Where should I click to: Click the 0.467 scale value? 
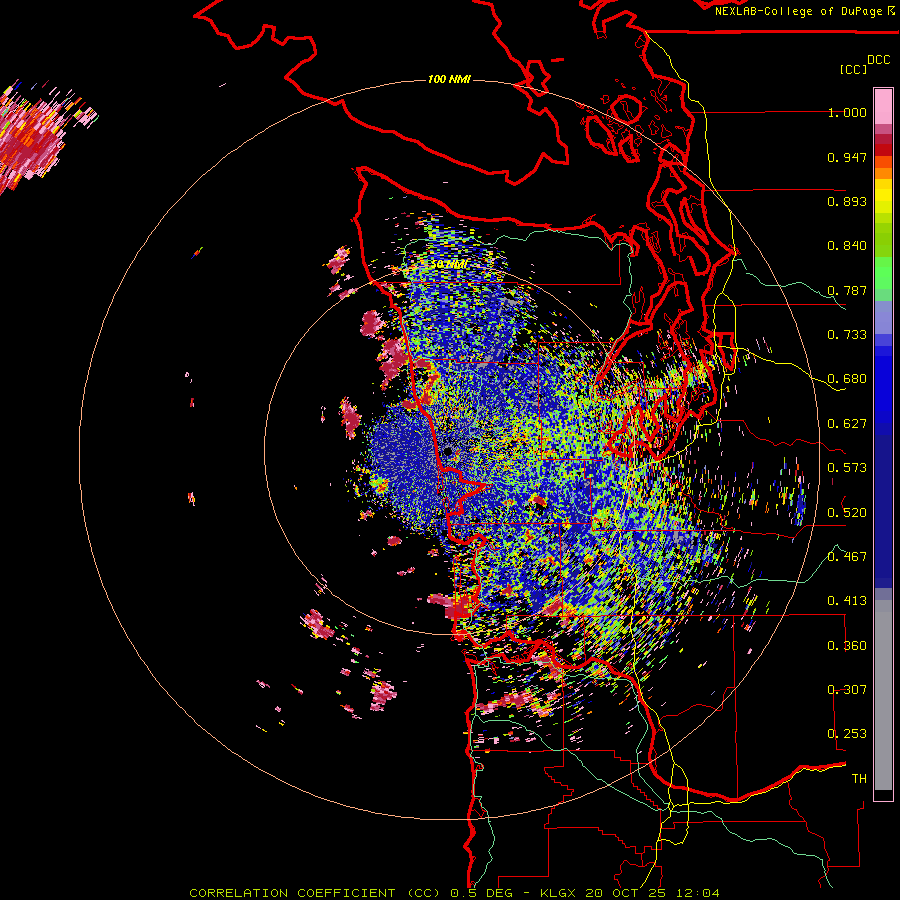pyautogui.click(x=847, y=556)
